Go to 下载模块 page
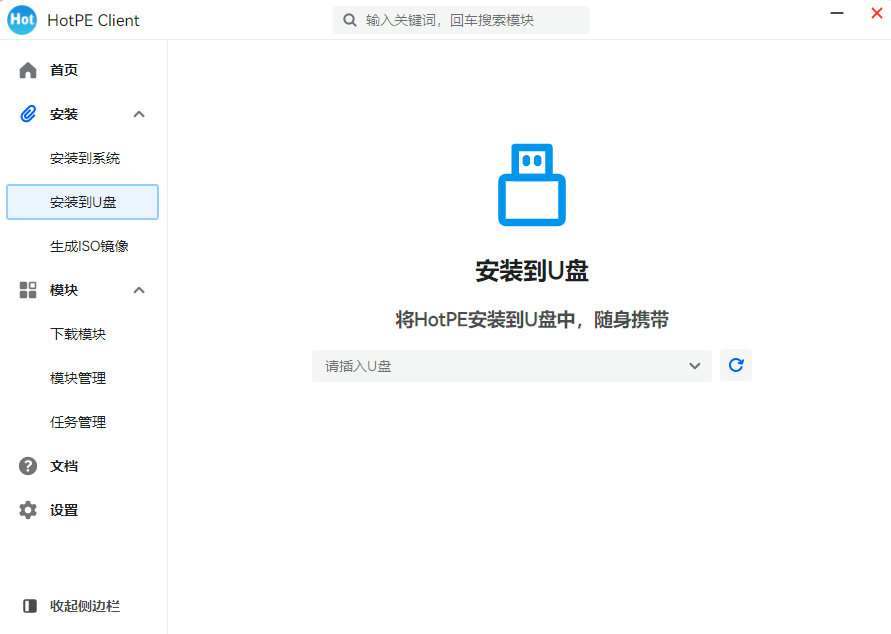This screenshot has width=891, height=634. coord(78,334)
